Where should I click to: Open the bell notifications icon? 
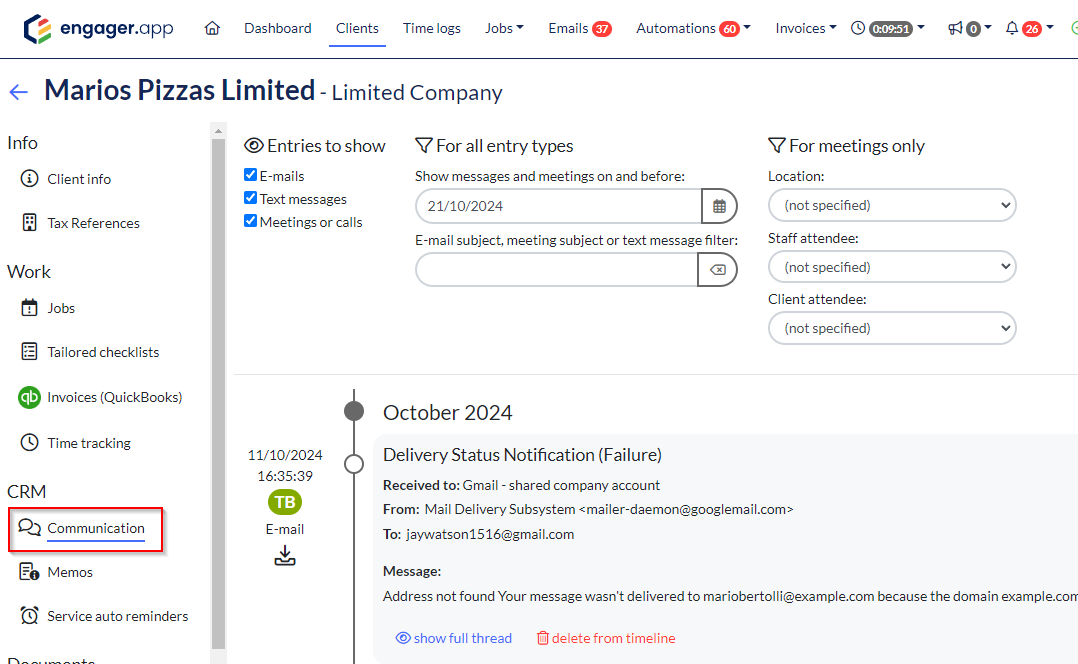point(1012,28)
